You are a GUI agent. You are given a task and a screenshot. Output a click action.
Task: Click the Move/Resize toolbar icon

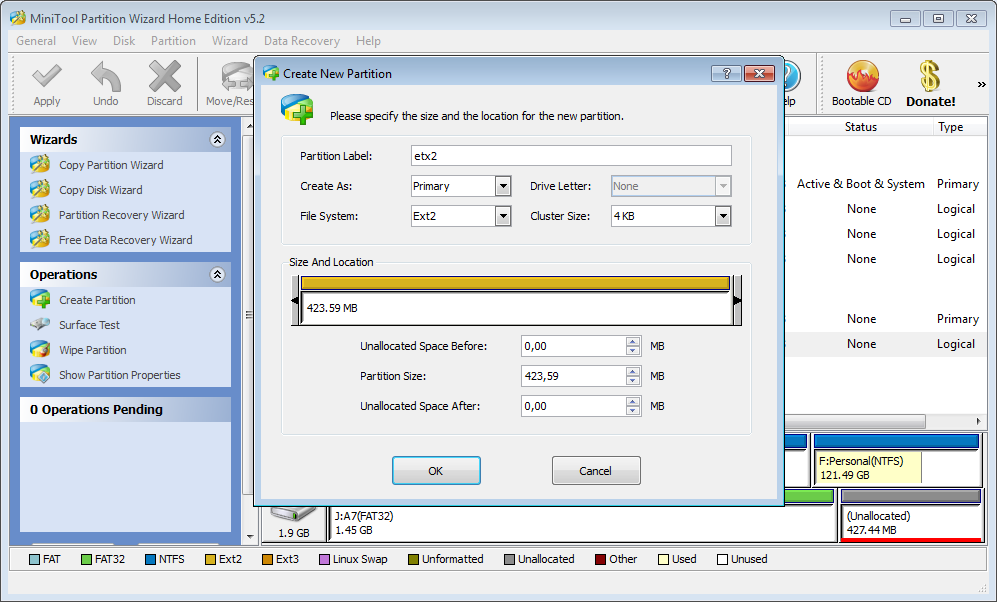pos(237,77)
